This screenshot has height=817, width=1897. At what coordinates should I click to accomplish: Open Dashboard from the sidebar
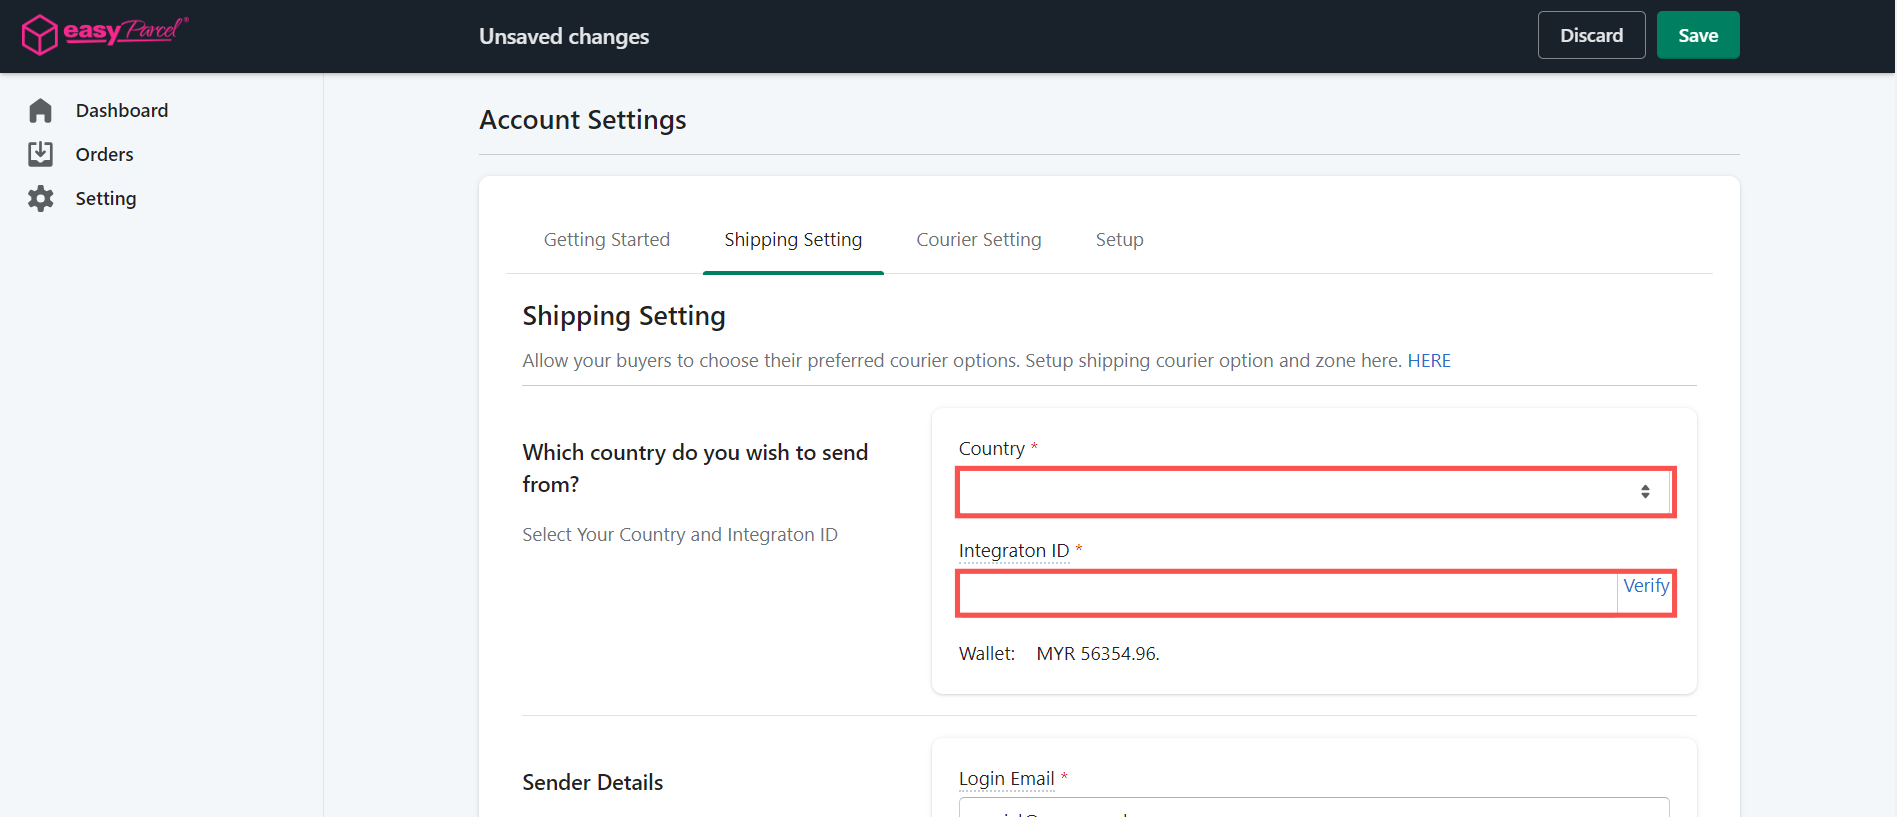(x=121, y=110)
